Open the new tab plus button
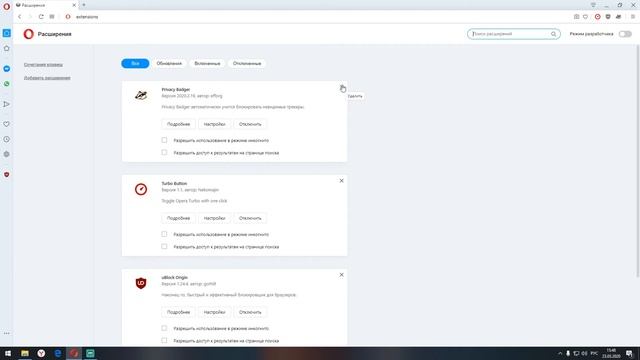The width and height of the screenshot is (640, 360). [84, 5]
